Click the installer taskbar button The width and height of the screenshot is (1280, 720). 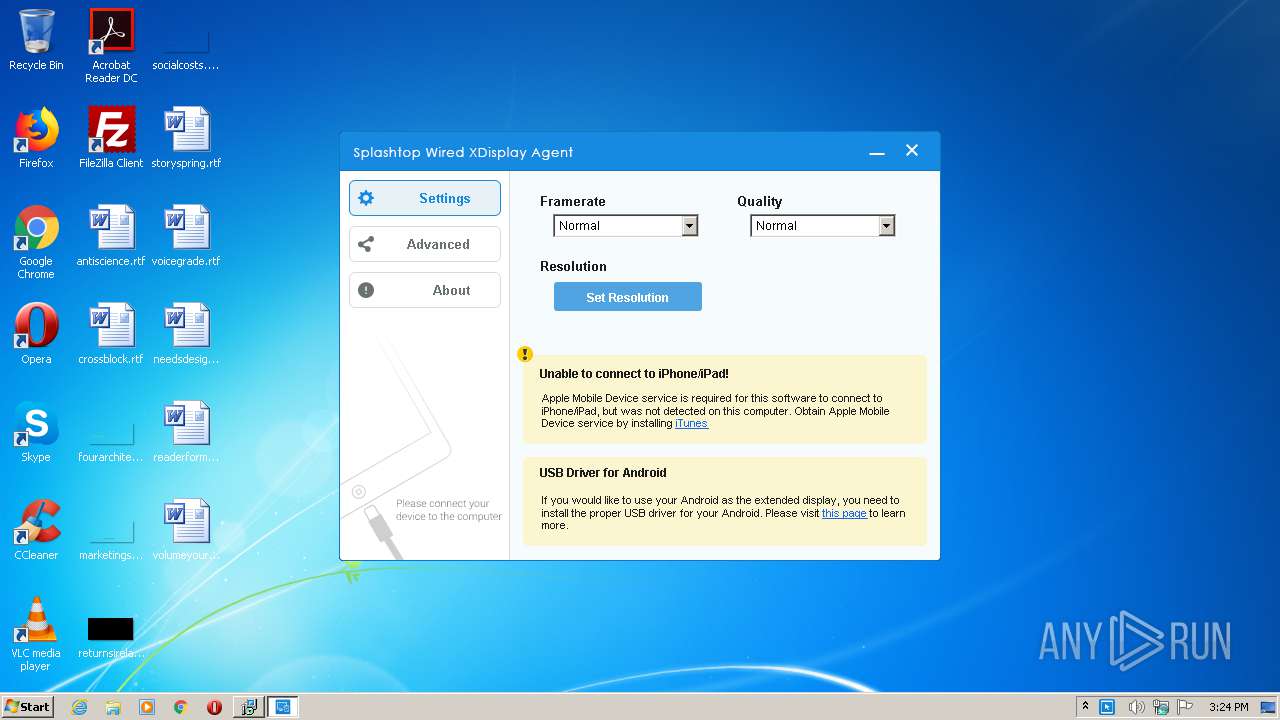(x=248, y=707)
